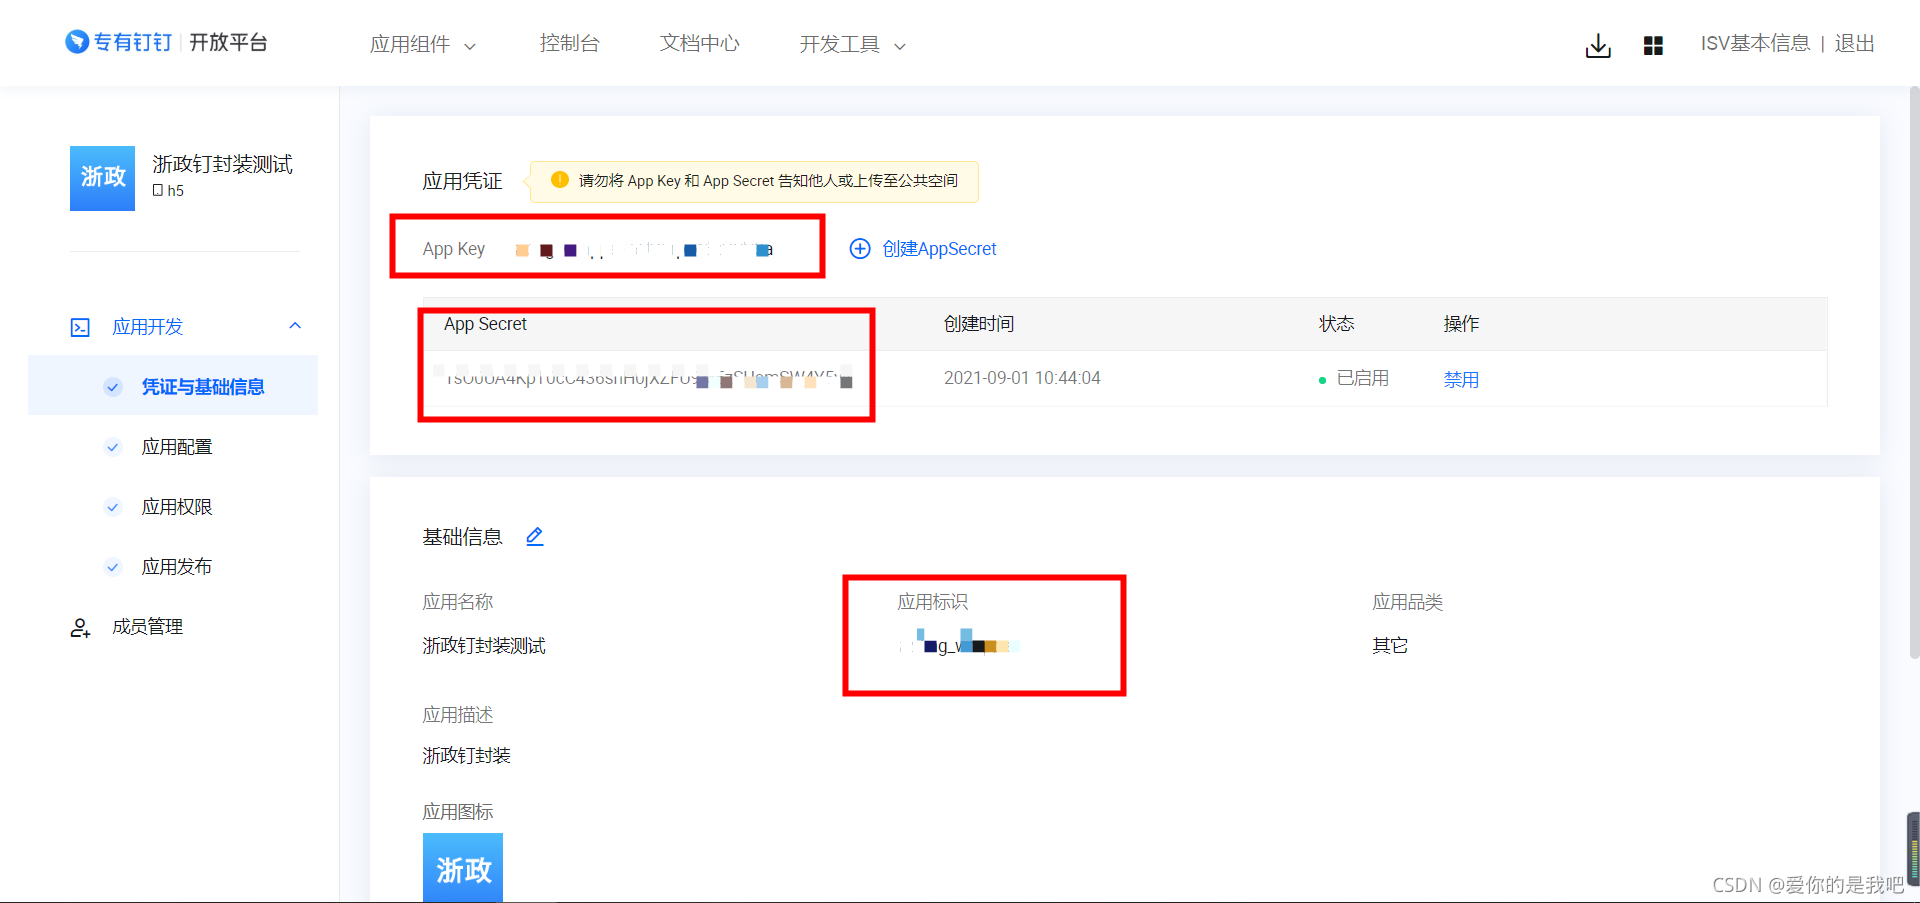The height and width of the screenshot is (903, 1920).
Task: Click the 开放平台 title text
Action: click(228, 42)
